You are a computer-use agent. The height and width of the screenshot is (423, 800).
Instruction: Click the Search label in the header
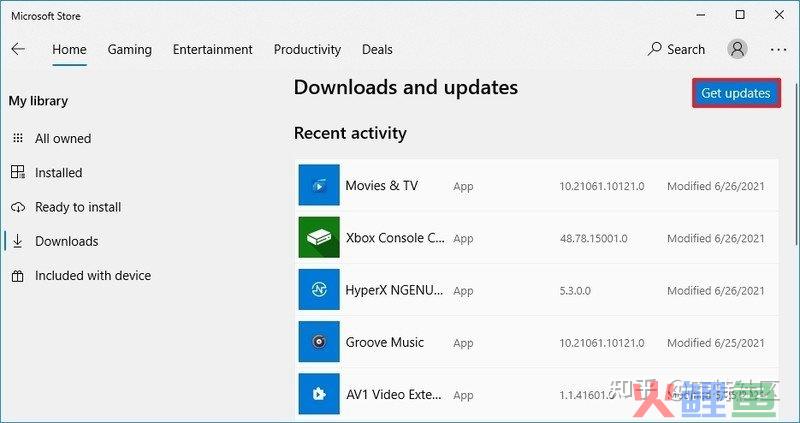686,49
